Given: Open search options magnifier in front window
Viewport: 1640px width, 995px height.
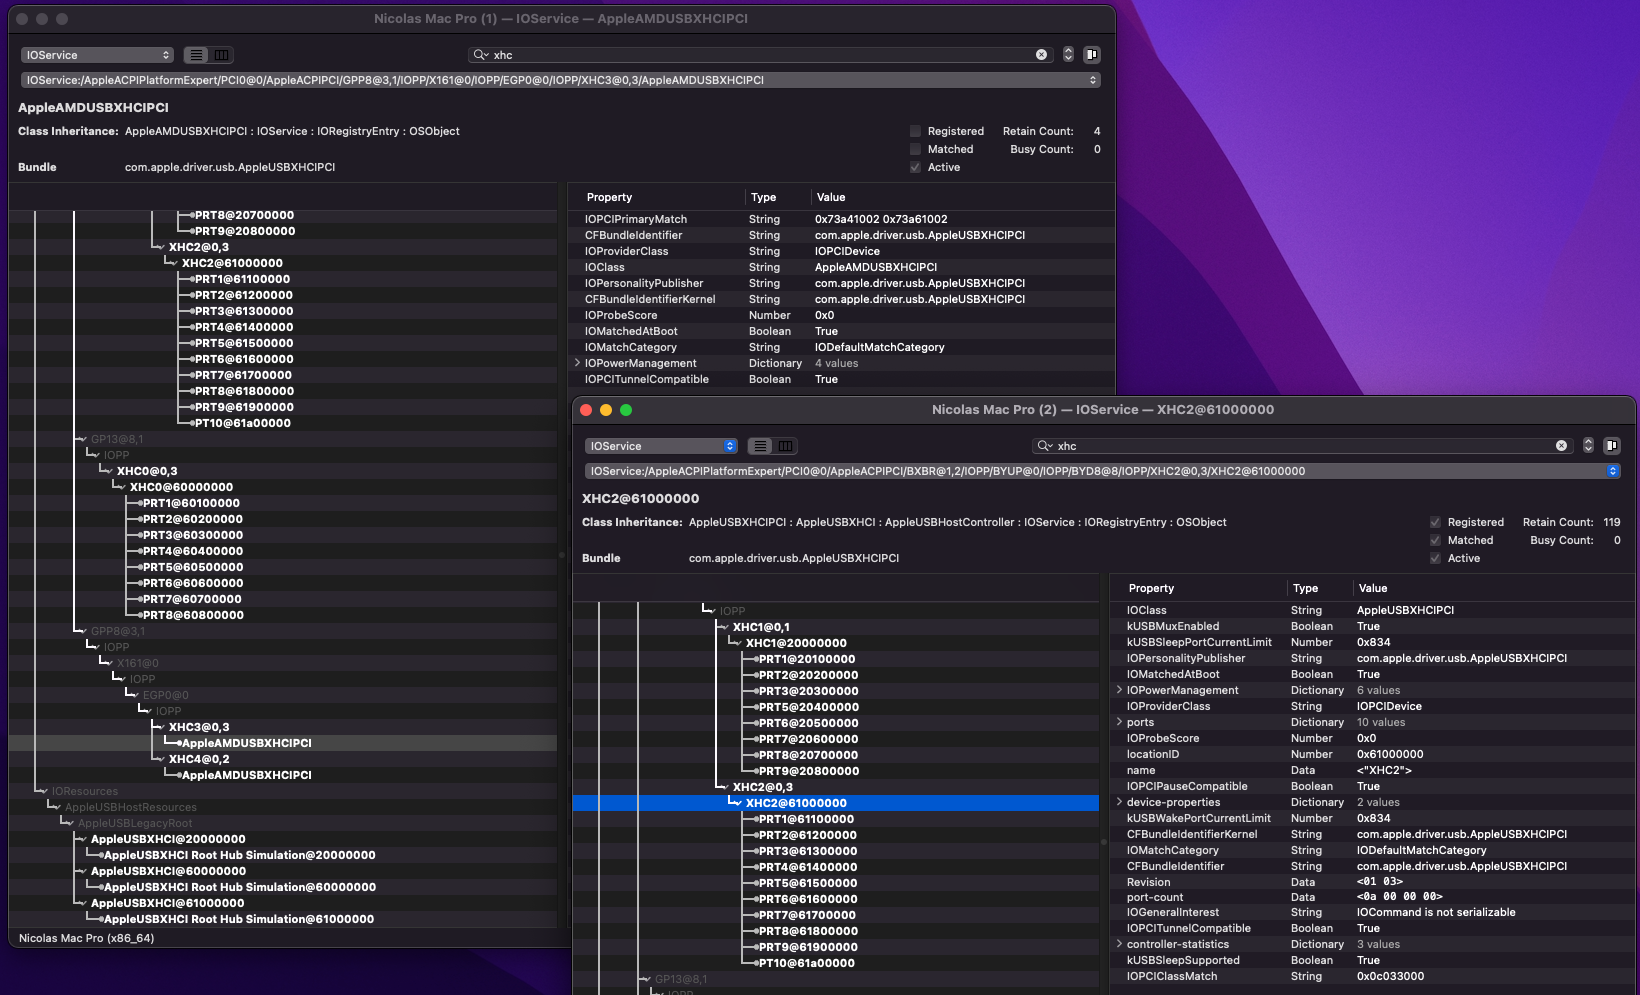Looking at the screenshot, I should [1044, 446].
